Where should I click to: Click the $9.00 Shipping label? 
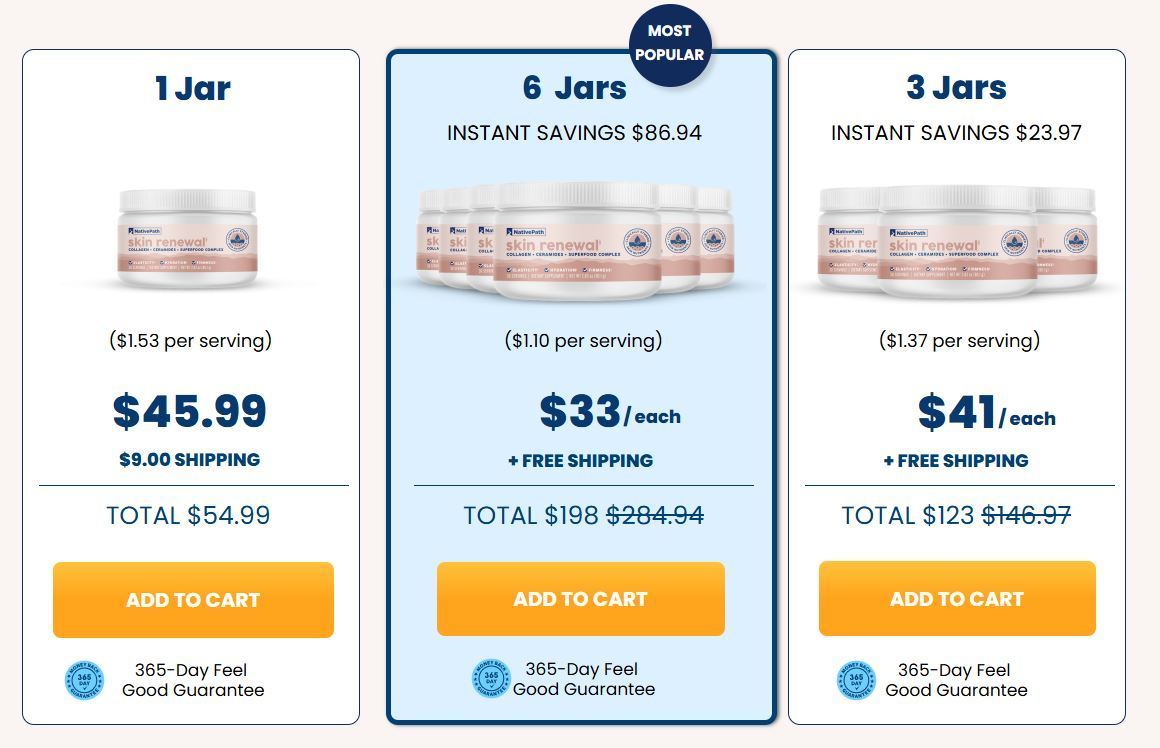(190, 460)
